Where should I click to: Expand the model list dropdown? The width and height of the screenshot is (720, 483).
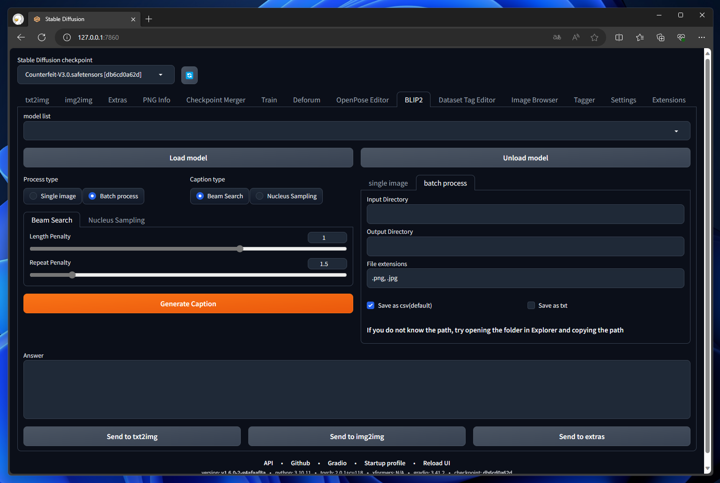357,131
